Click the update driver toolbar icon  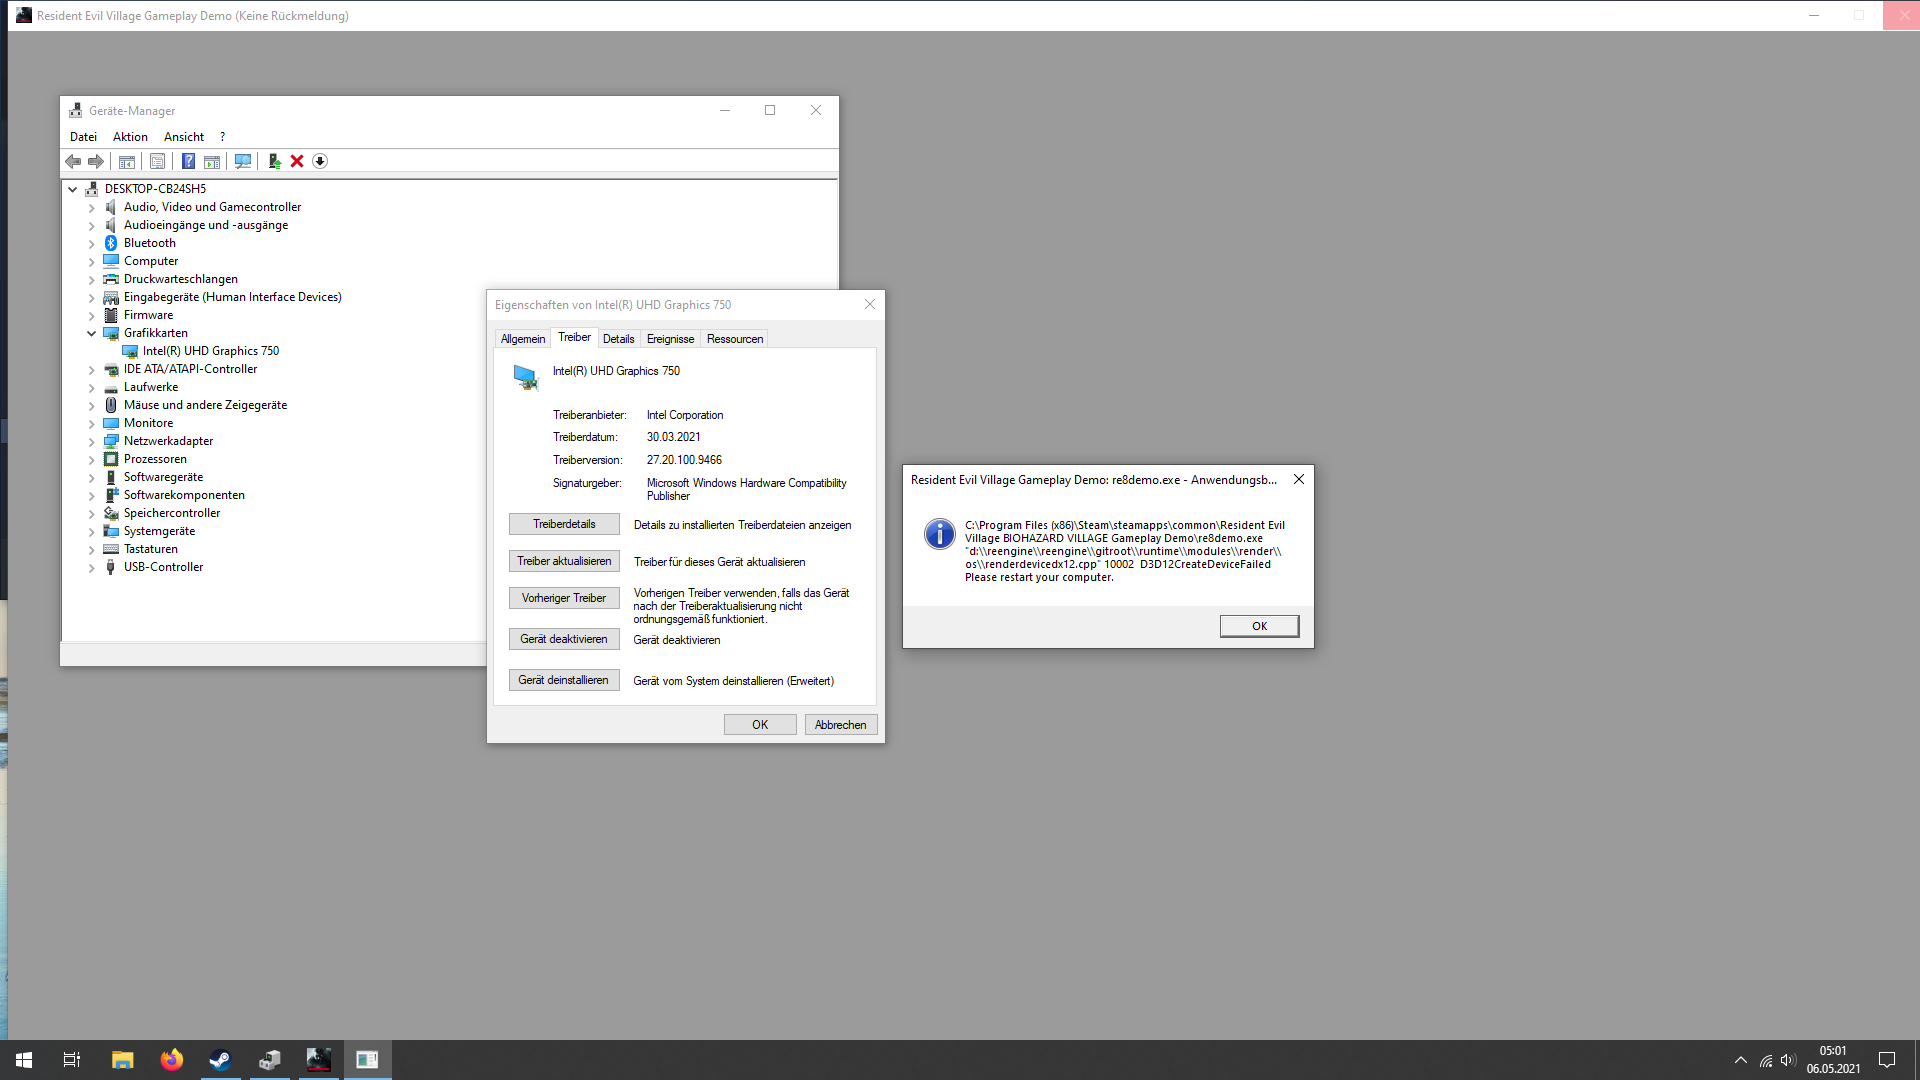[274, 161]
